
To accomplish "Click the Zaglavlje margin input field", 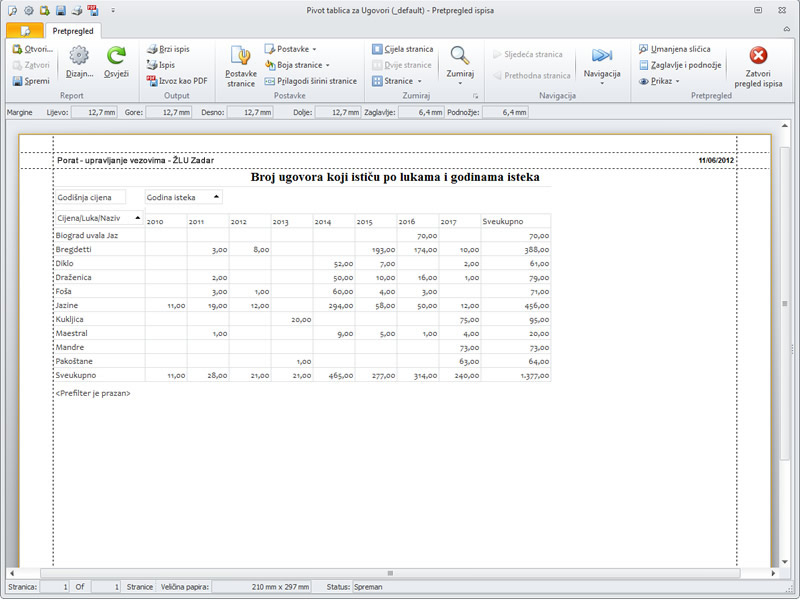I will tap(421, 112).
